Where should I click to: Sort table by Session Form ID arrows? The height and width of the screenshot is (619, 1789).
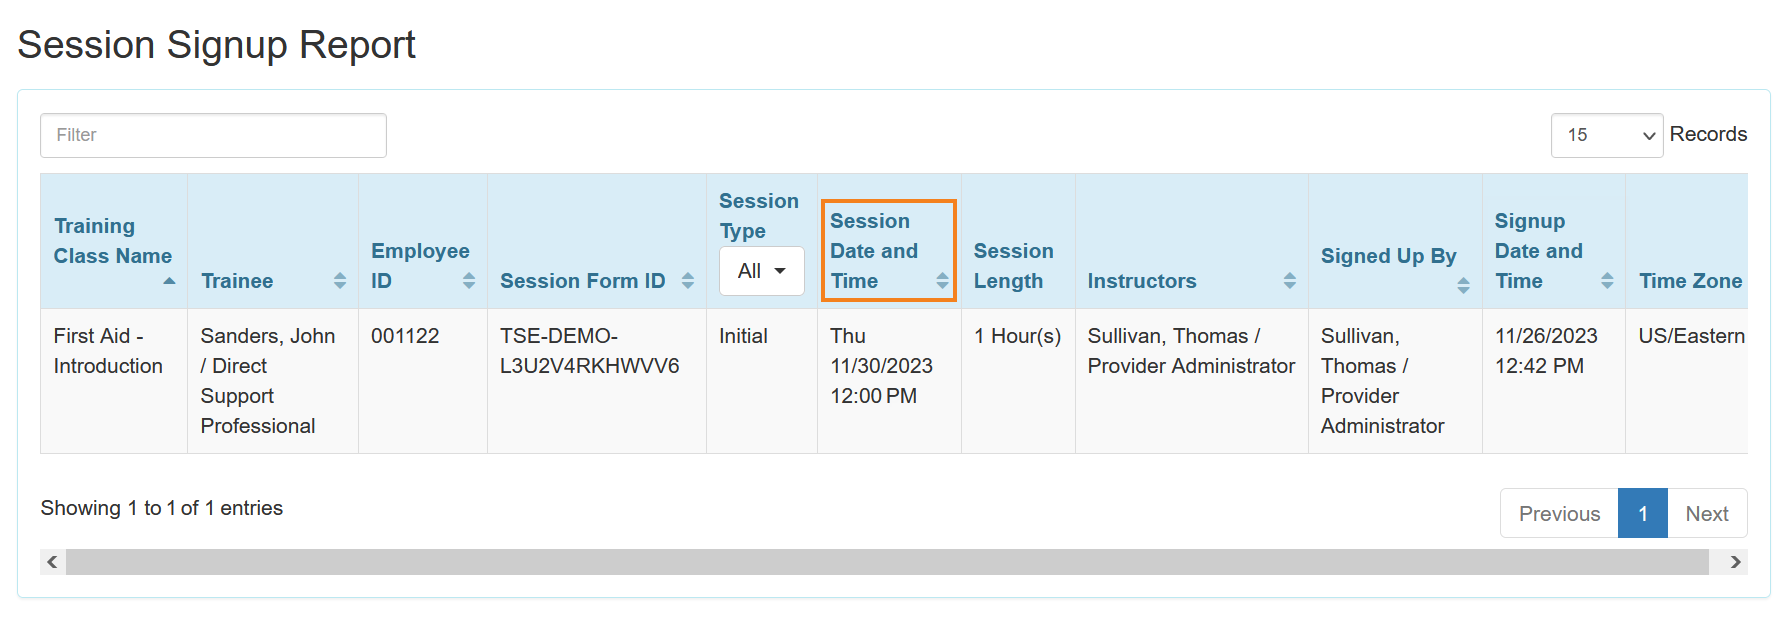[x=688, y=281]
